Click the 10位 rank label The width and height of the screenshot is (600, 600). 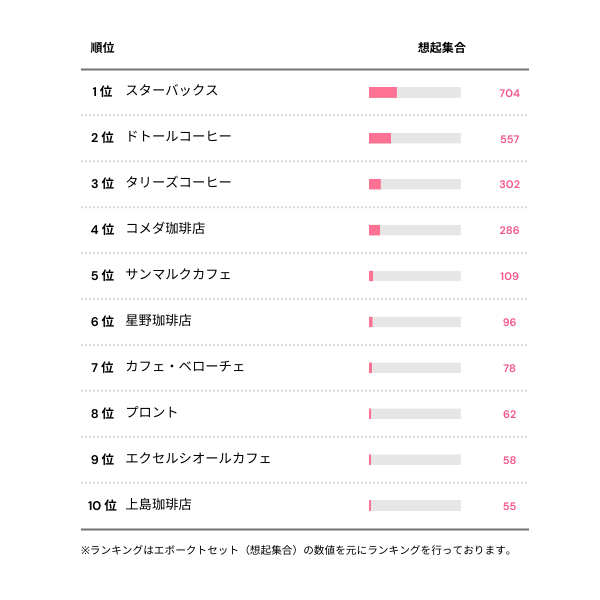102,506
